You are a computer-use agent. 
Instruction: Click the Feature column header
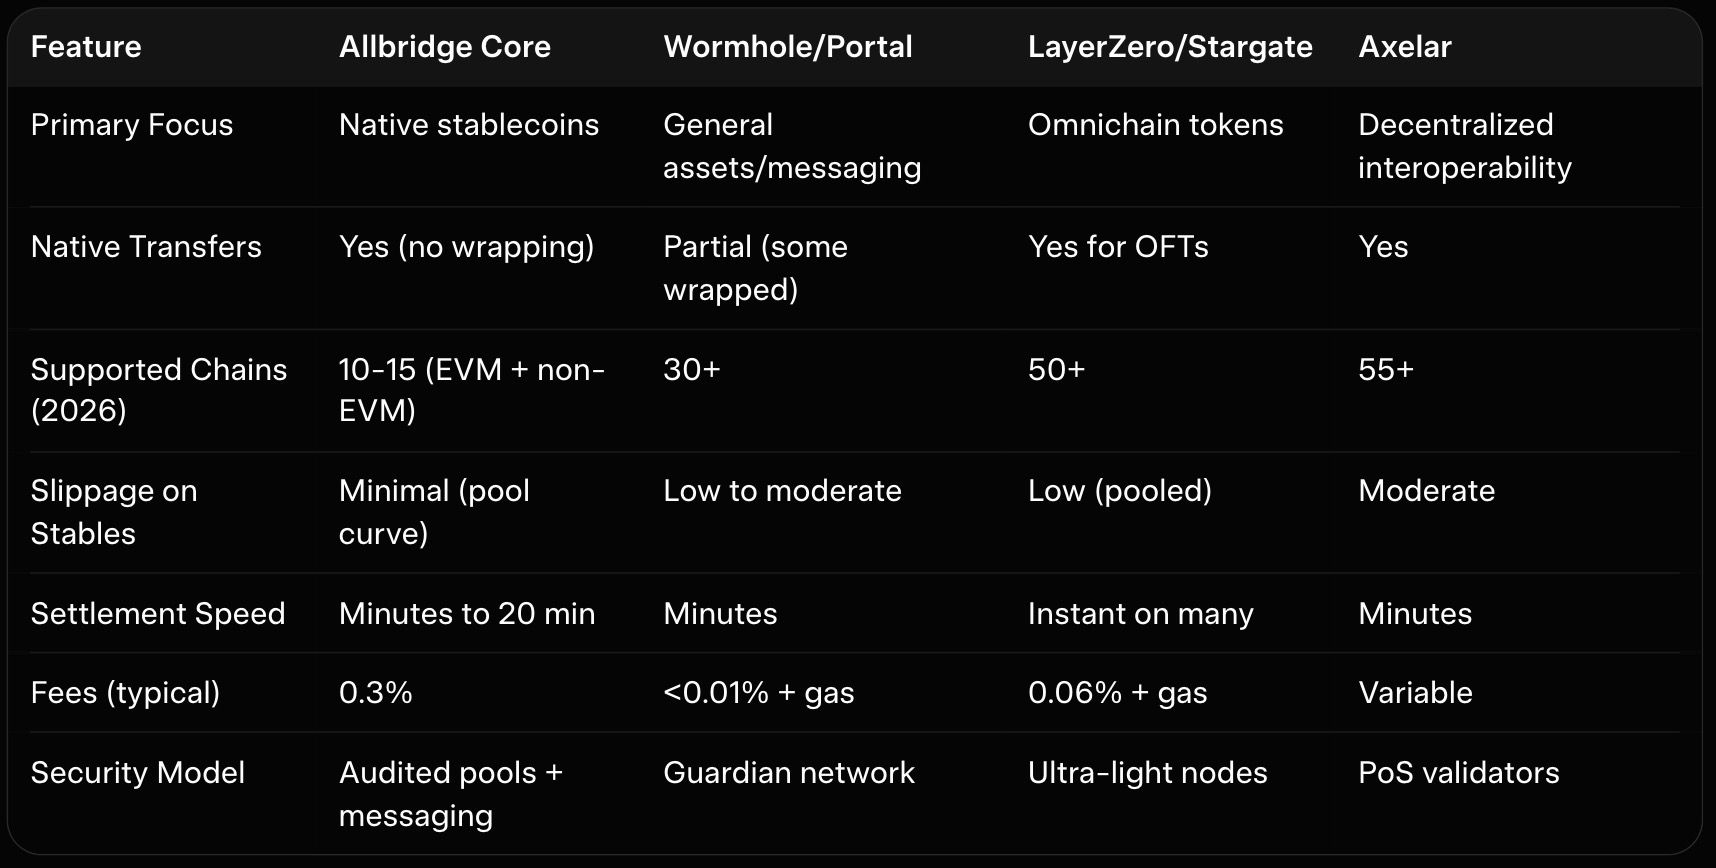86,47
